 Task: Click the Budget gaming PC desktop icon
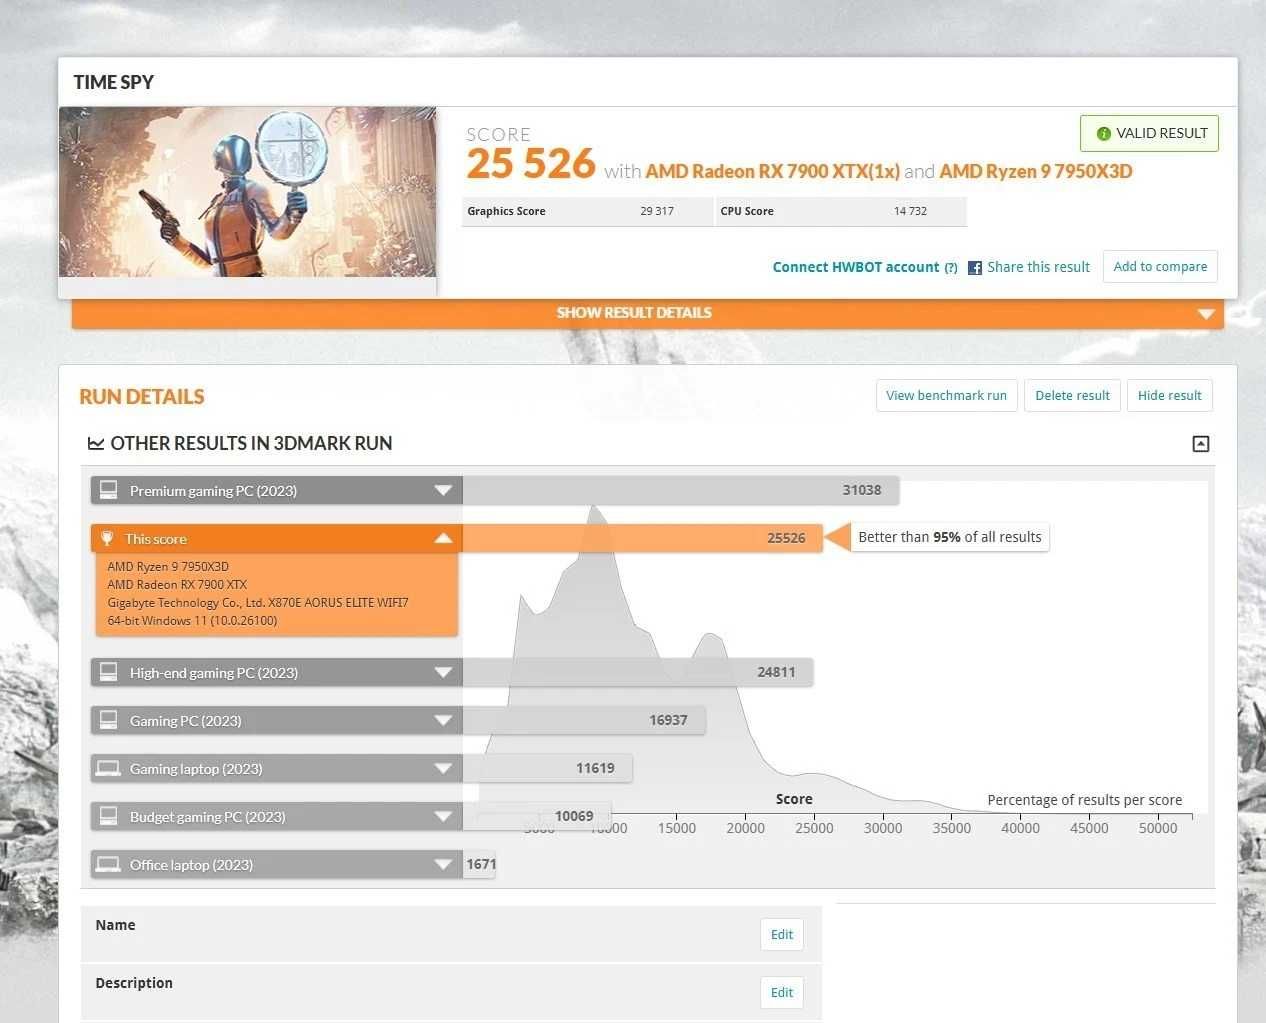[x=108, y=816]
